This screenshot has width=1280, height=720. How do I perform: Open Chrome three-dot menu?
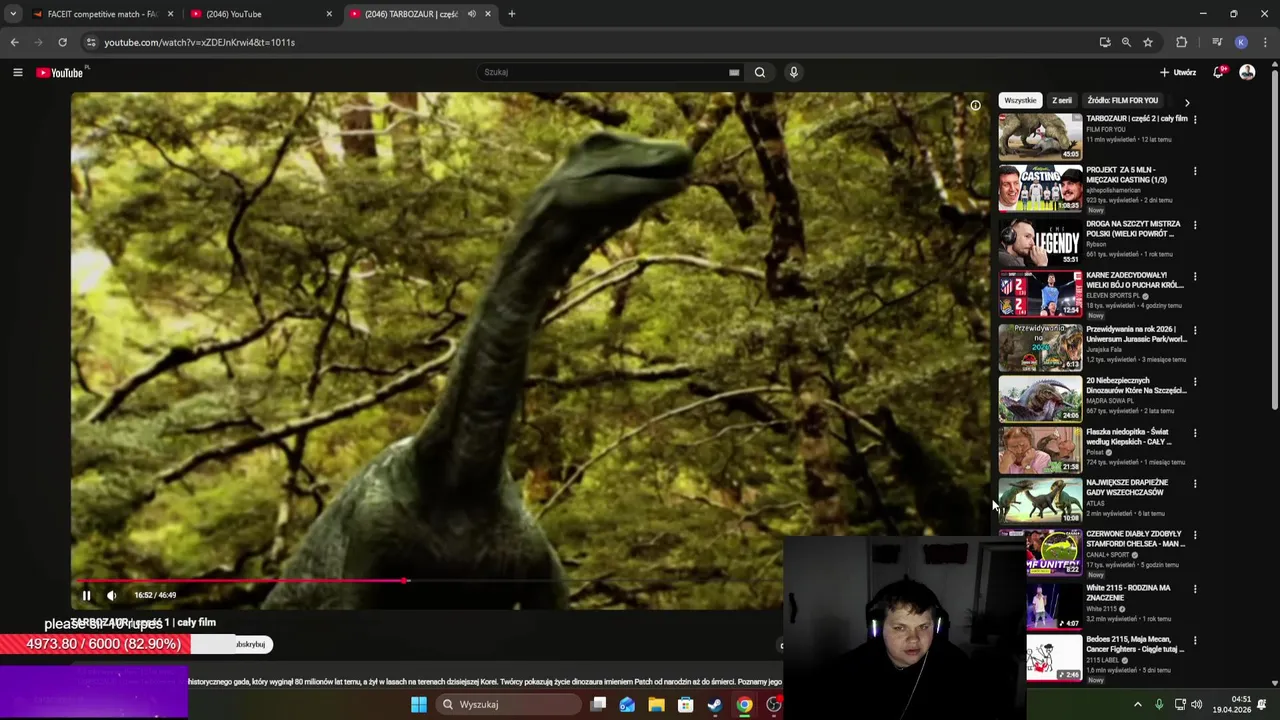[x=1266, y=42]
